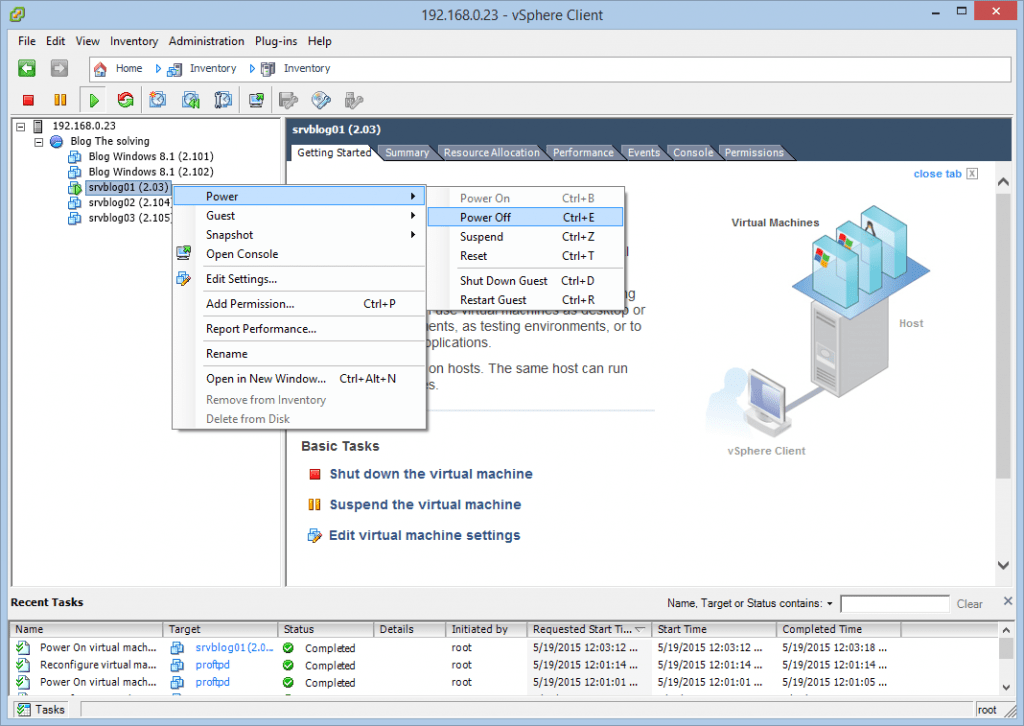Open the Summary tab
Viewport: 1024px width, 726px height.
click(x=406, y=152)
